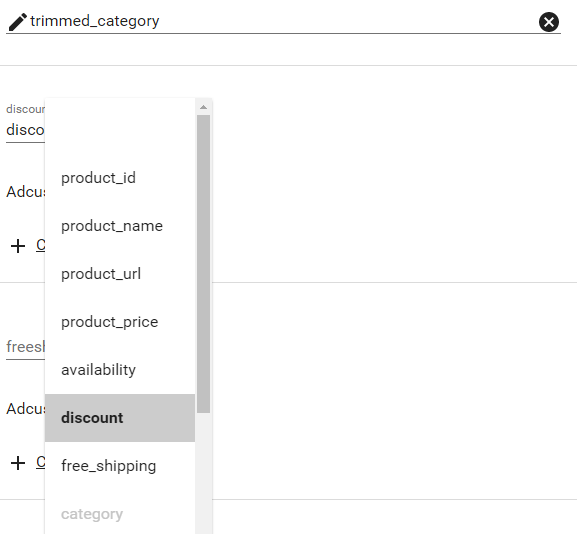Clear the trimmed_category field with X icon
The height and width of the screenshot is (534, 577).
549,22
